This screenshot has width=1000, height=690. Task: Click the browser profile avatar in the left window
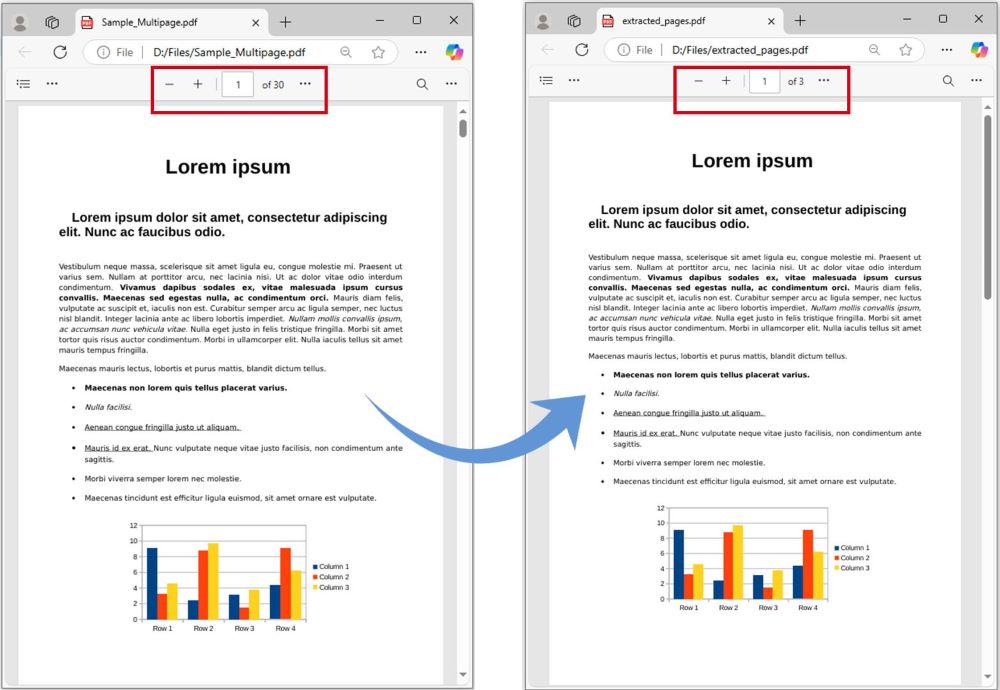21,21
